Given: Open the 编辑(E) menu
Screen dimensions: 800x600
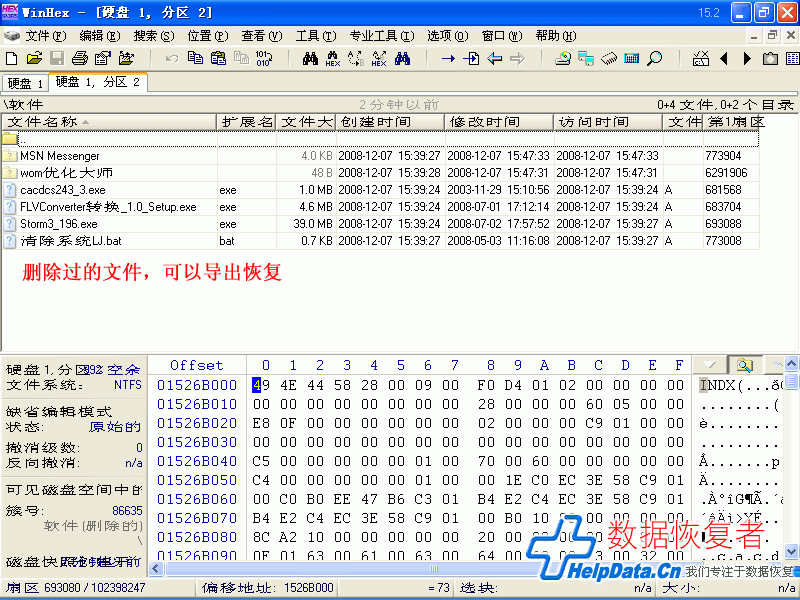Looking at the screenshot, I should [99, 36].
